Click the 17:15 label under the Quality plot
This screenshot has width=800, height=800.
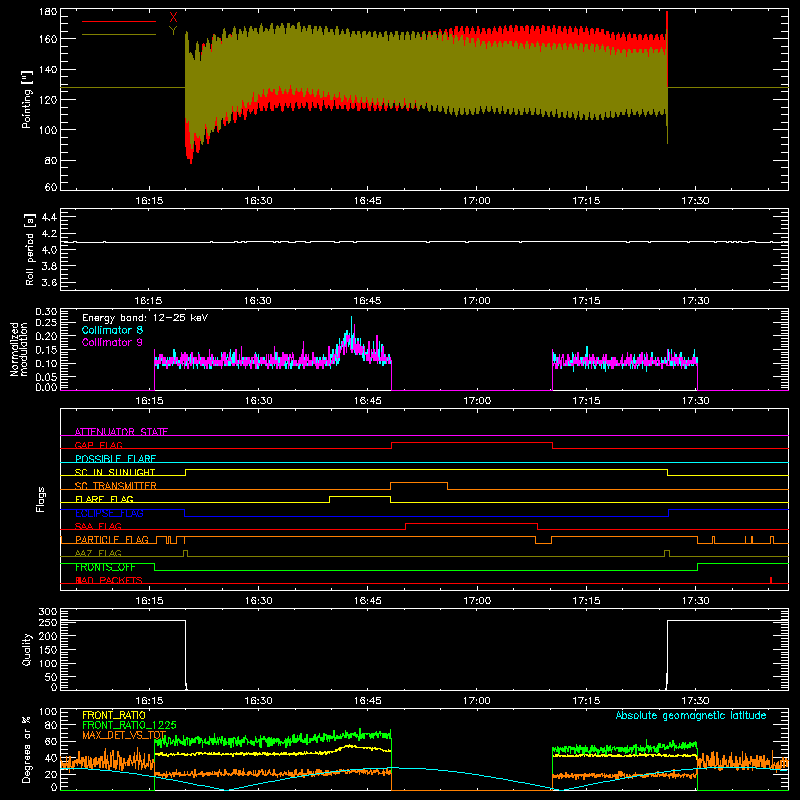(x=586, y=701)
